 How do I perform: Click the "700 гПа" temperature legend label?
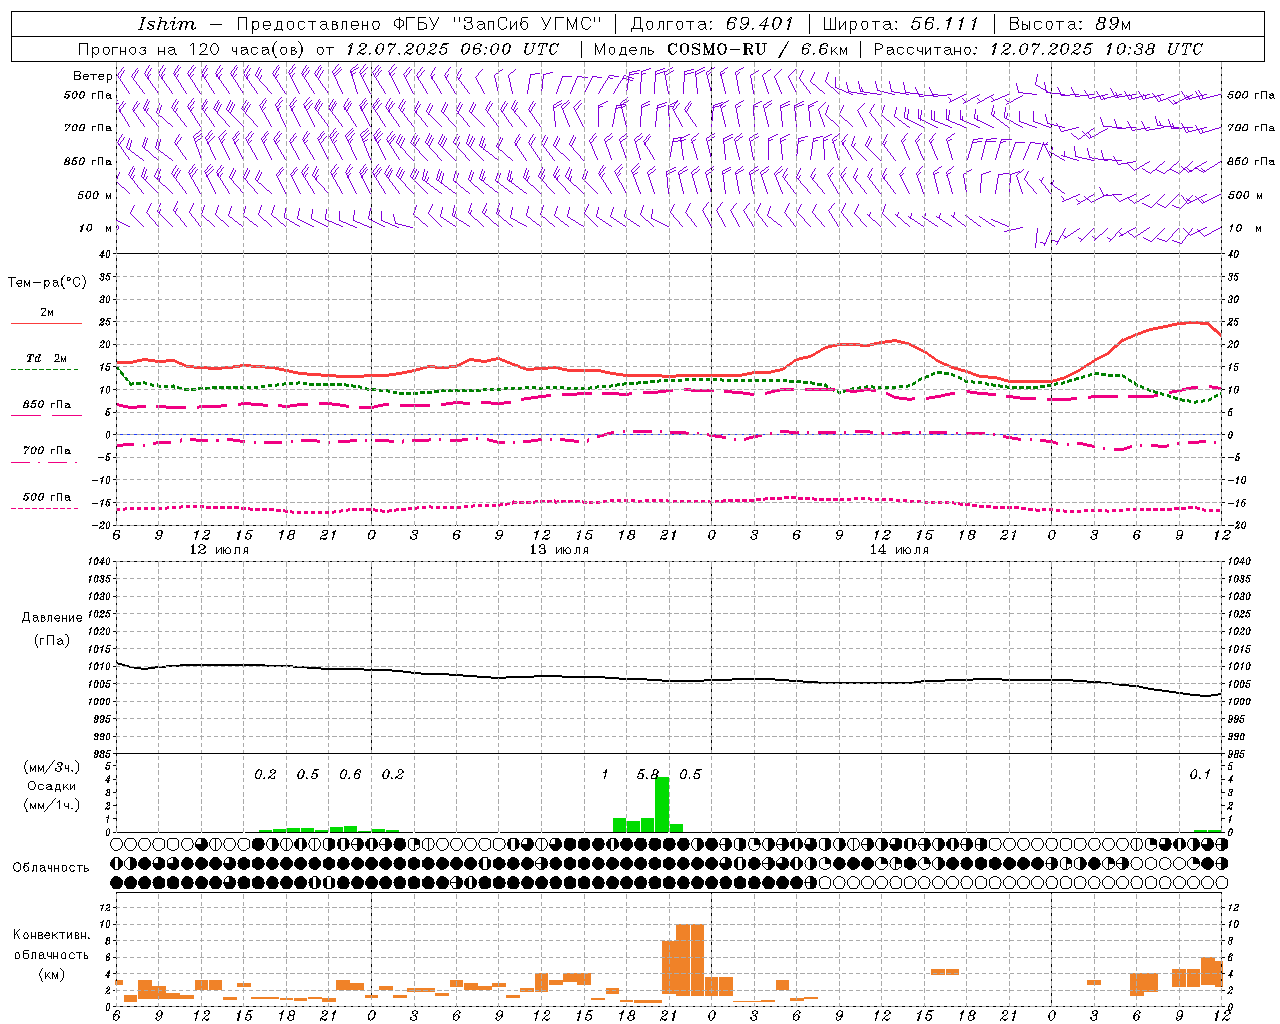47,450
